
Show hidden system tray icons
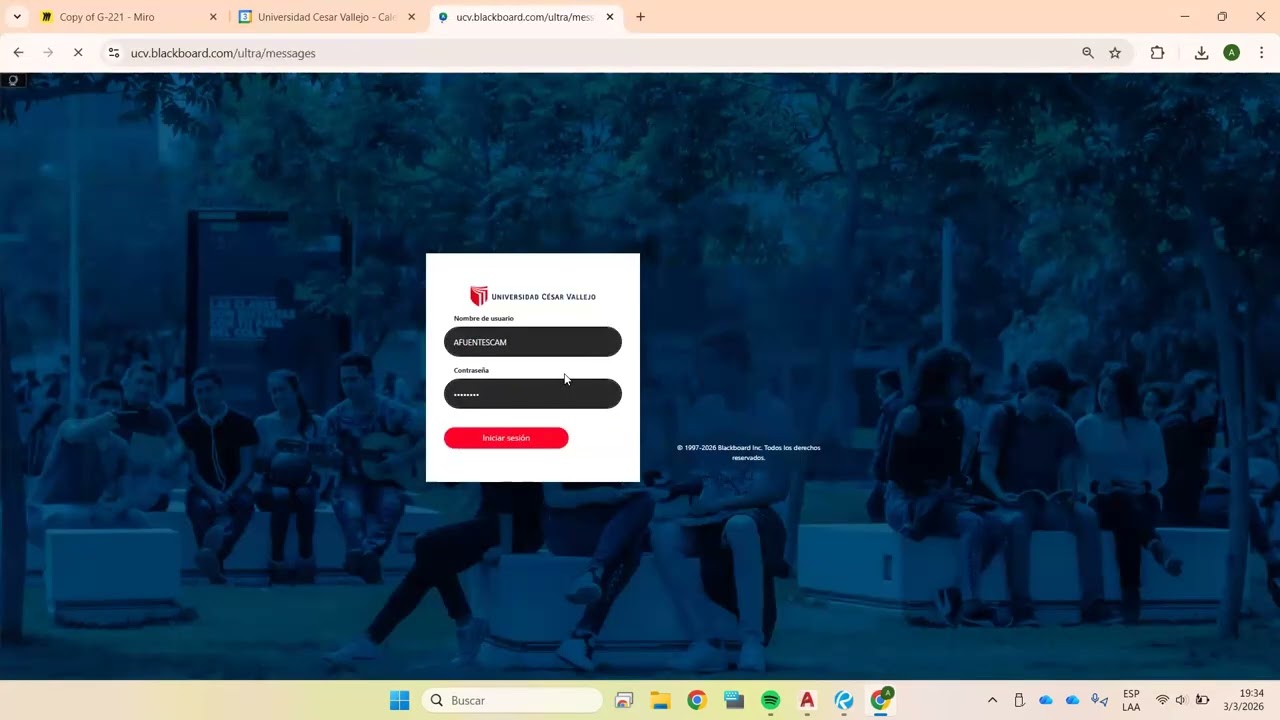pyautogui.click(x=992, y=700)
